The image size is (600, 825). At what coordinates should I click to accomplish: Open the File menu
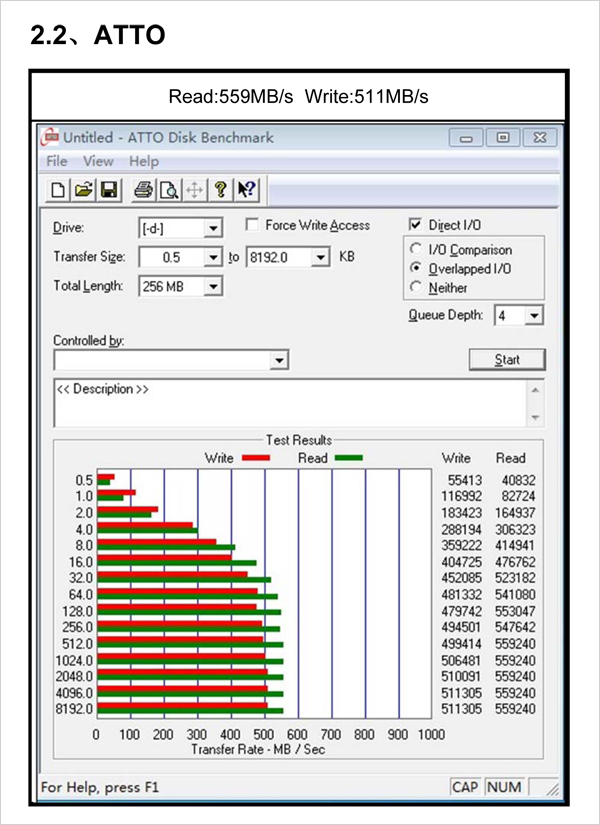click(57, 162)
